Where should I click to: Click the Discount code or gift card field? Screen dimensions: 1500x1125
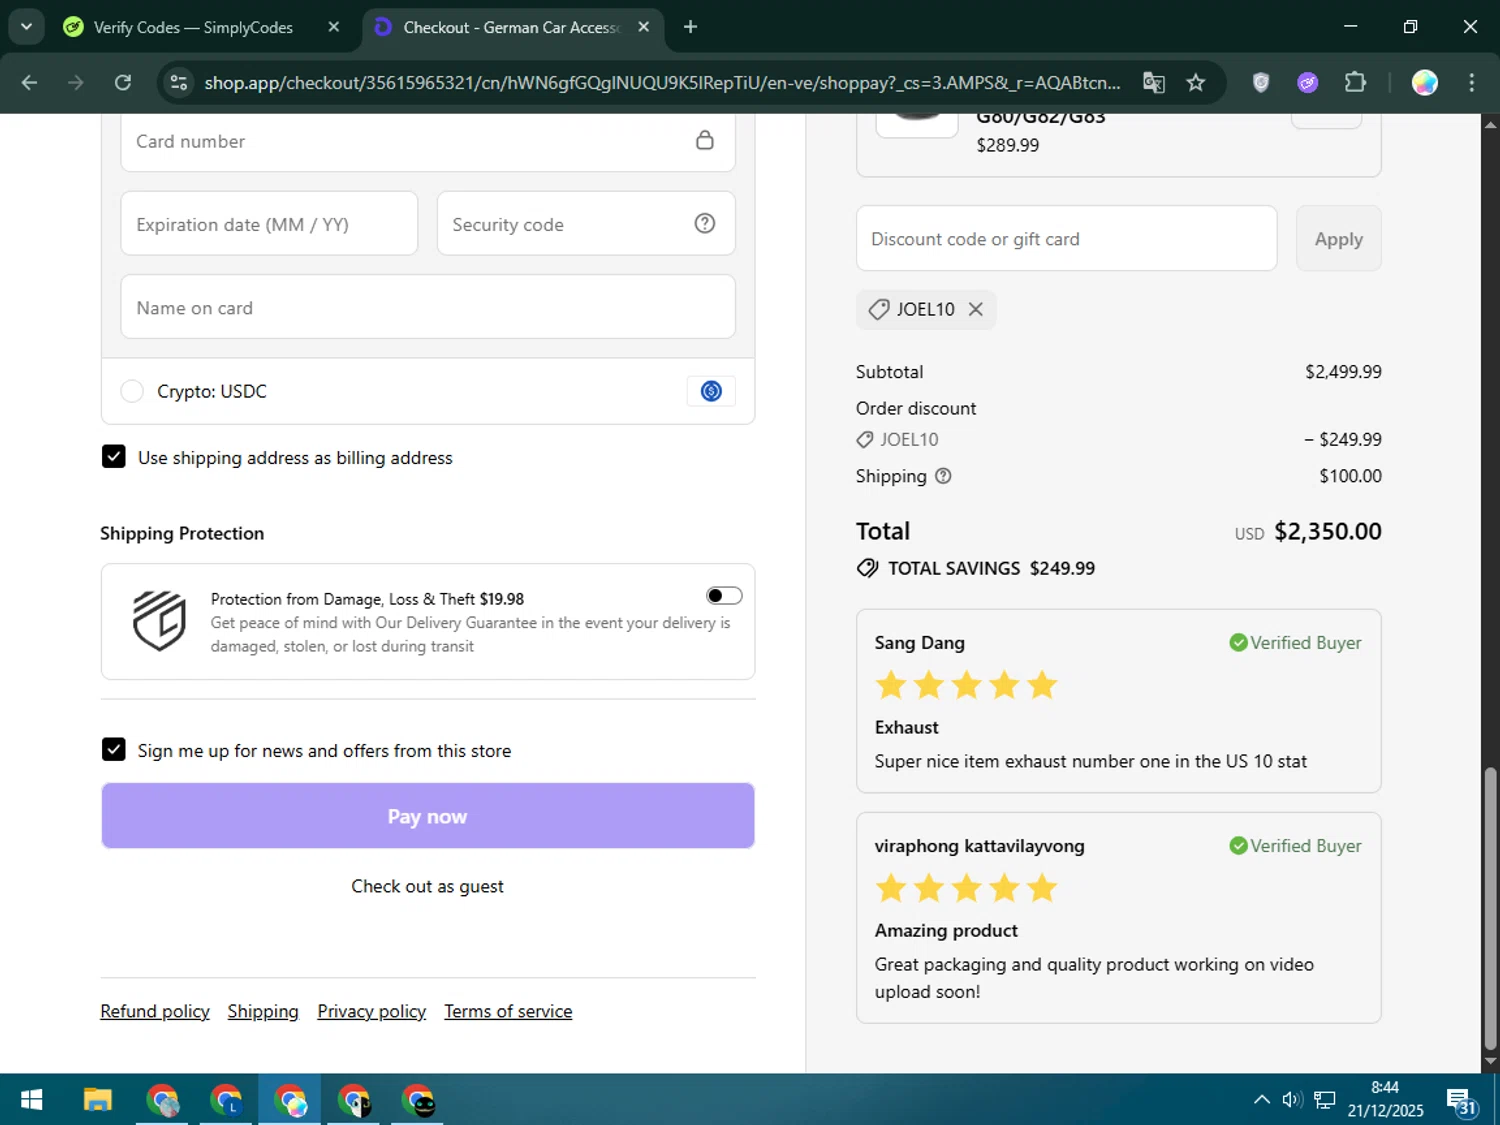coord(1066,238)
